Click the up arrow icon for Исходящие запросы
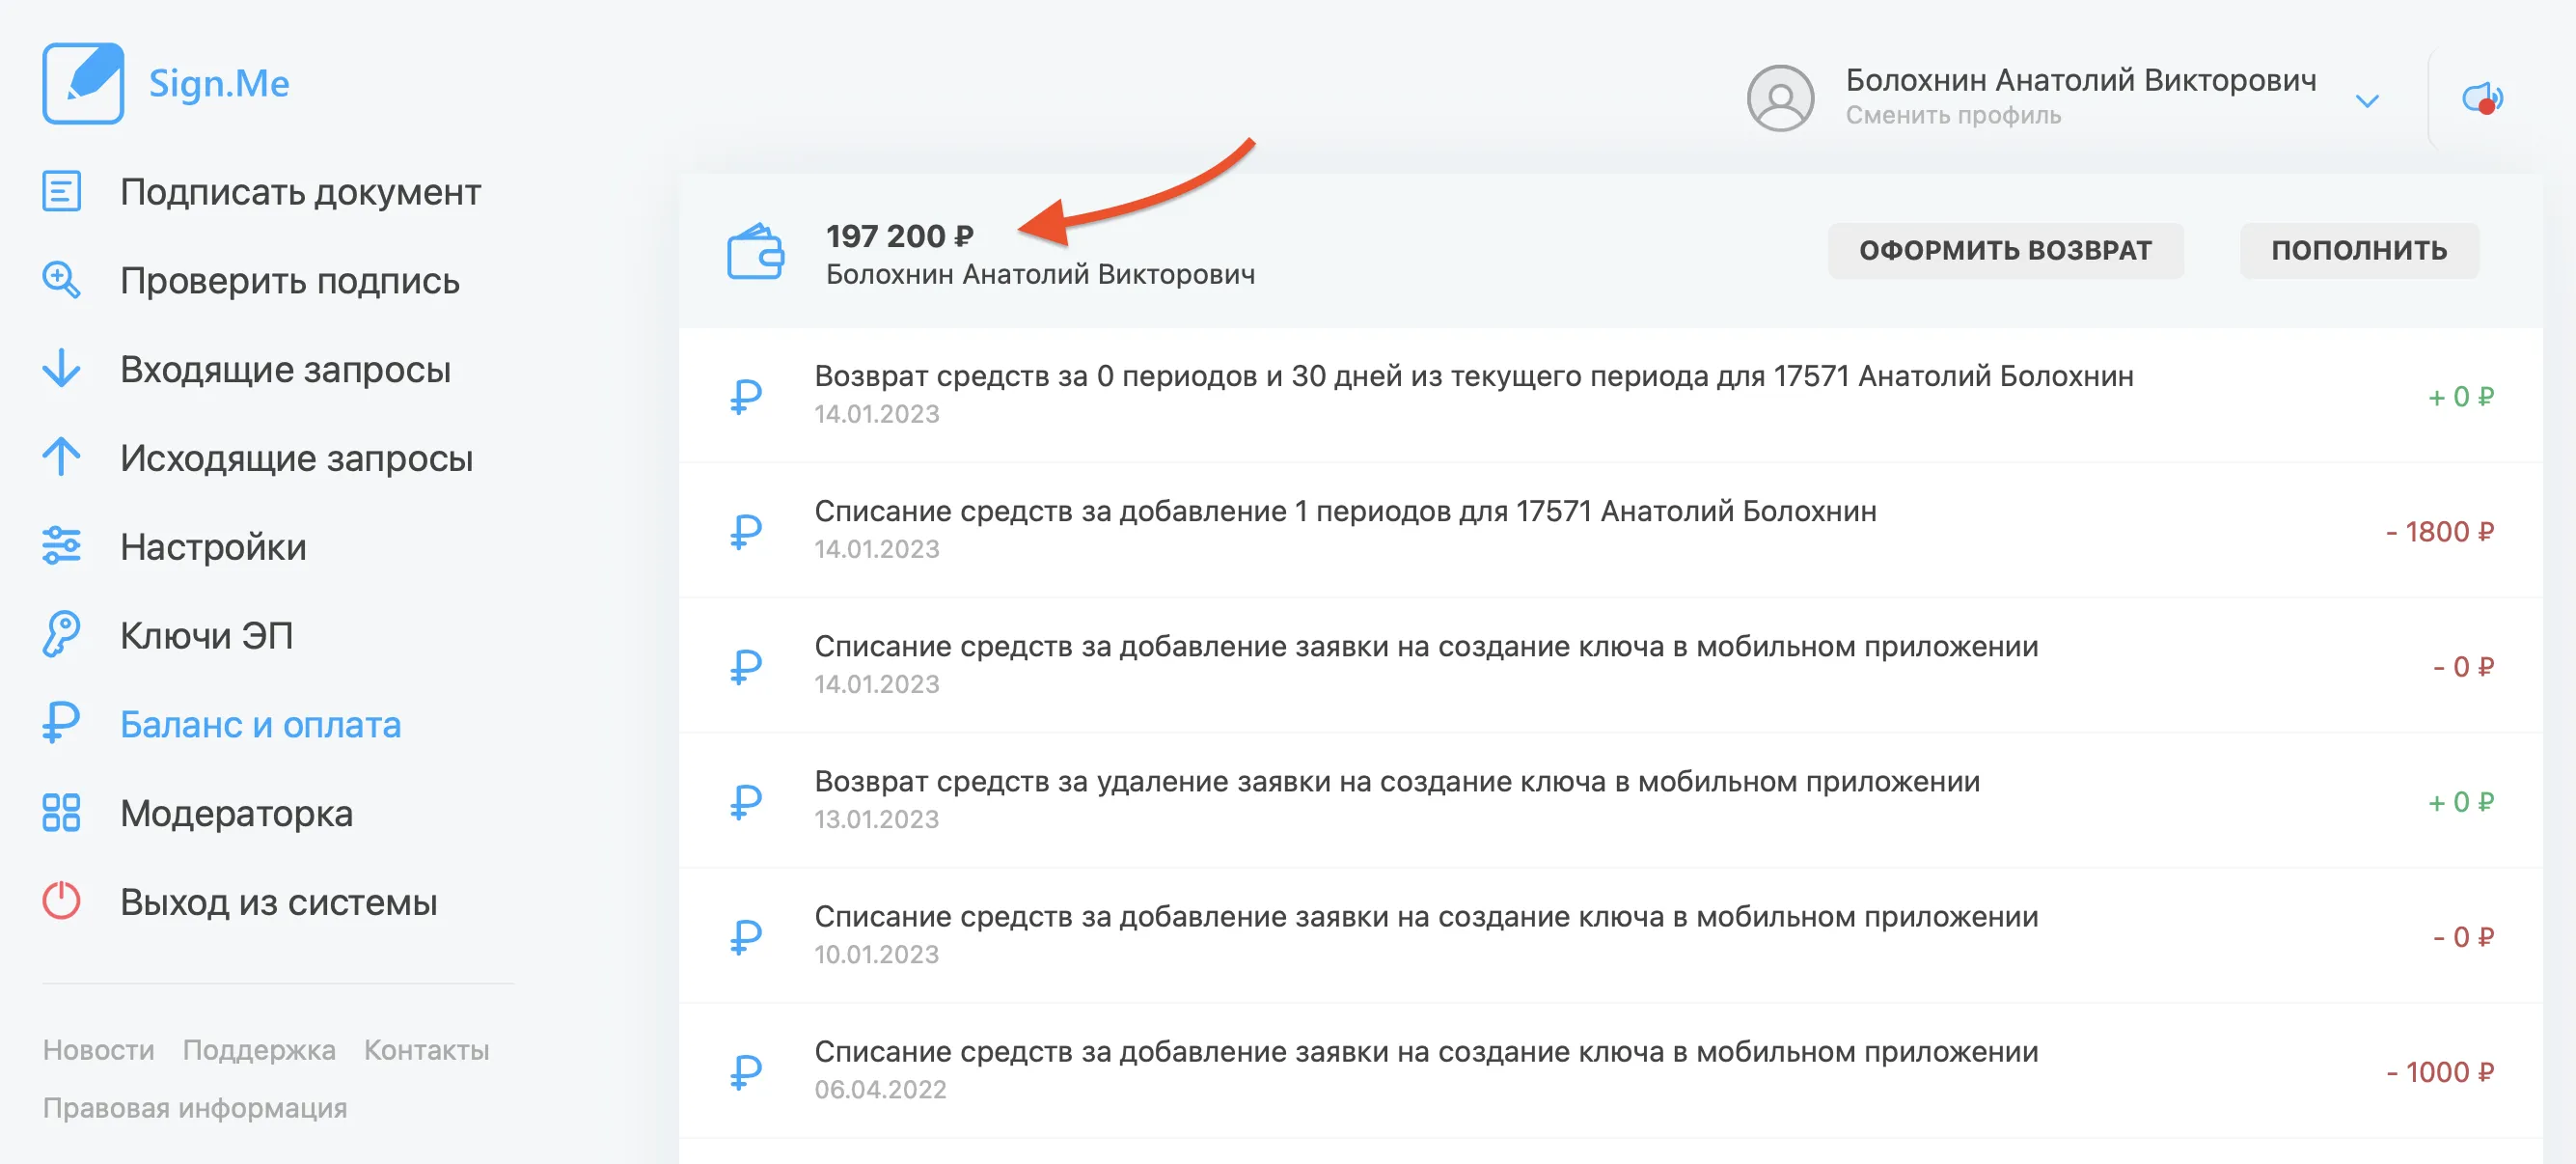2576x1164 pixels. 61,457
